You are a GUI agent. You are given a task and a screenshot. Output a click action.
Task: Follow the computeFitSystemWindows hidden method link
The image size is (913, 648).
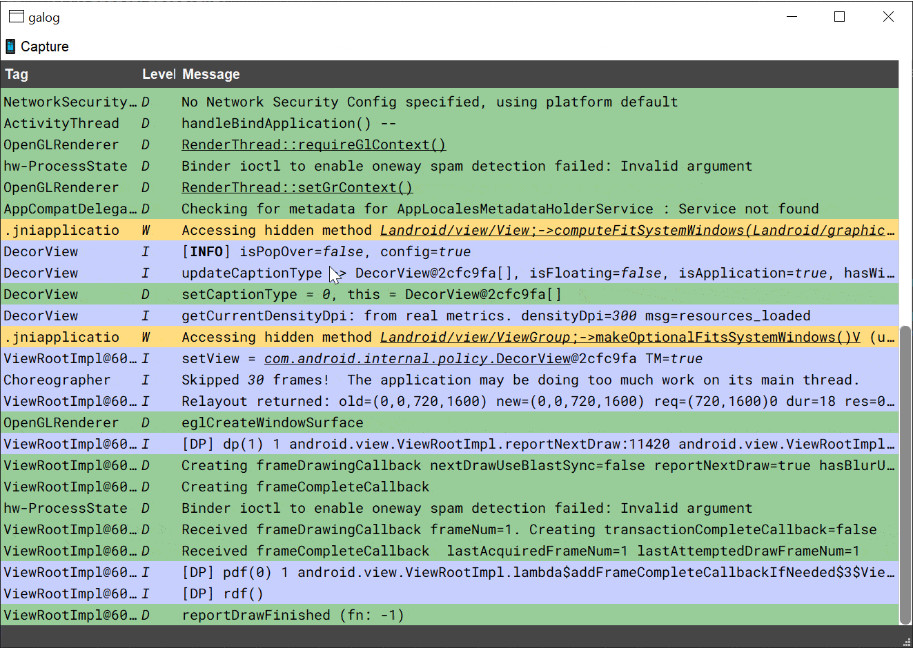[x=638, y=231]
